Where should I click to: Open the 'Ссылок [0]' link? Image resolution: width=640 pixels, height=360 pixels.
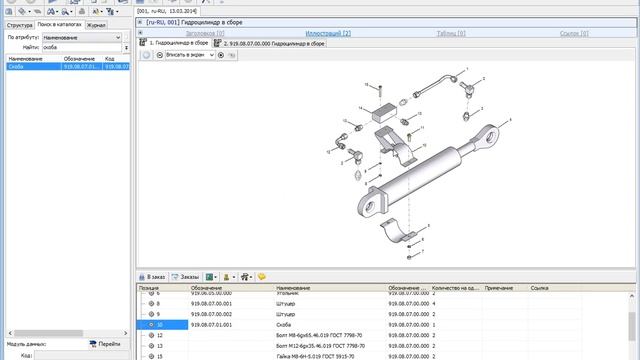tap(574, 33)
